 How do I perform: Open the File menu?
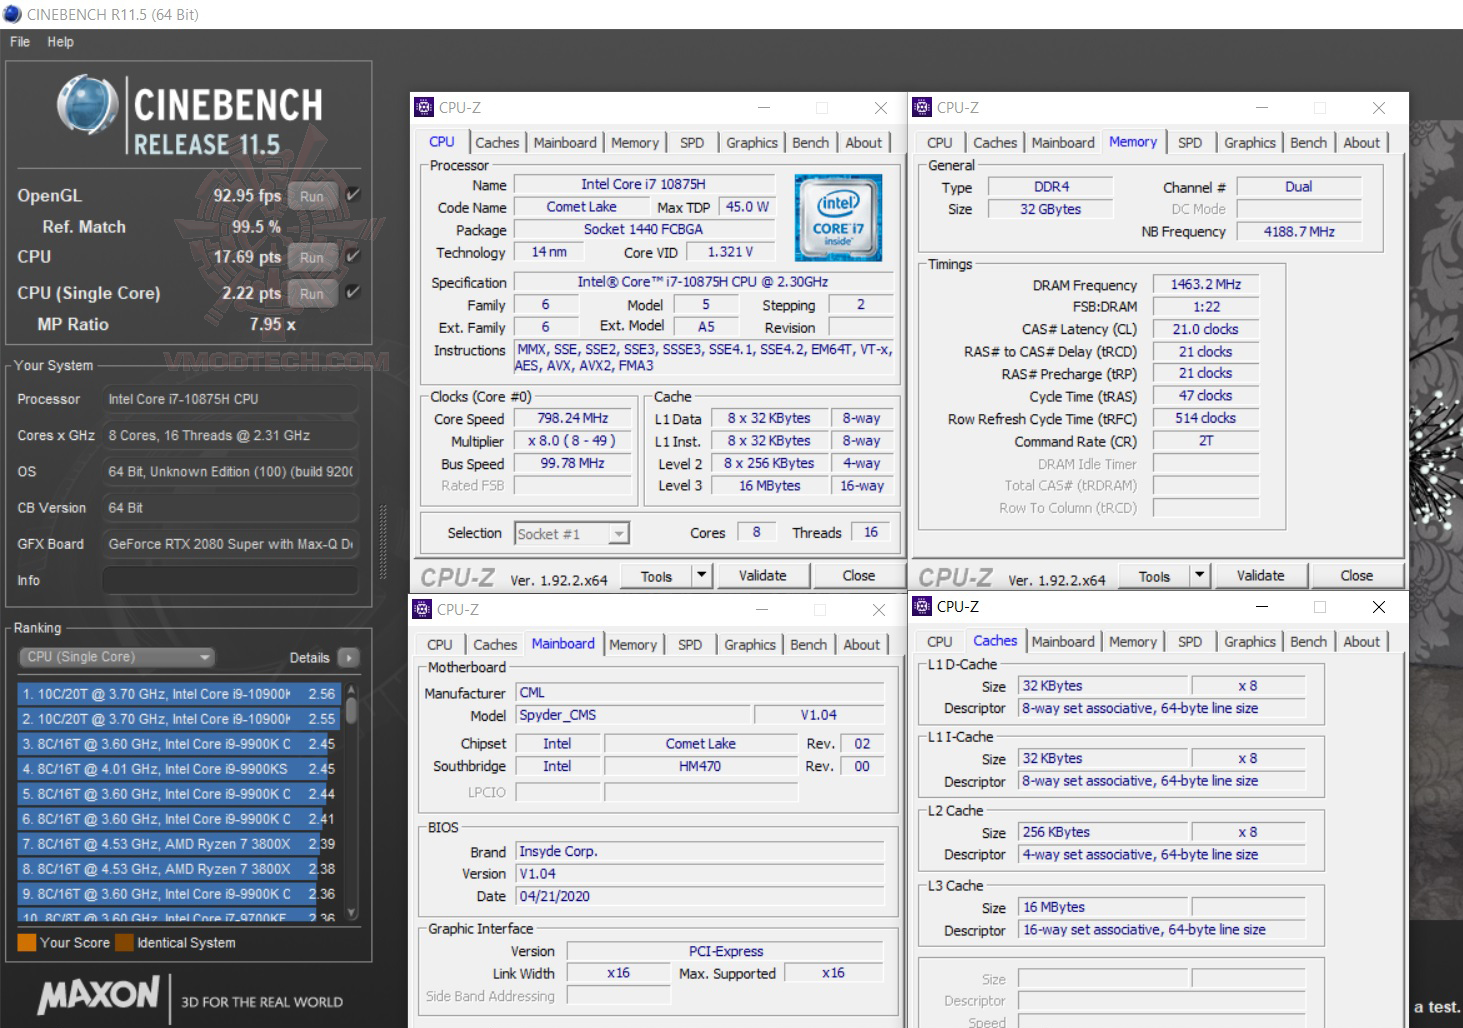tap(20, 42)
